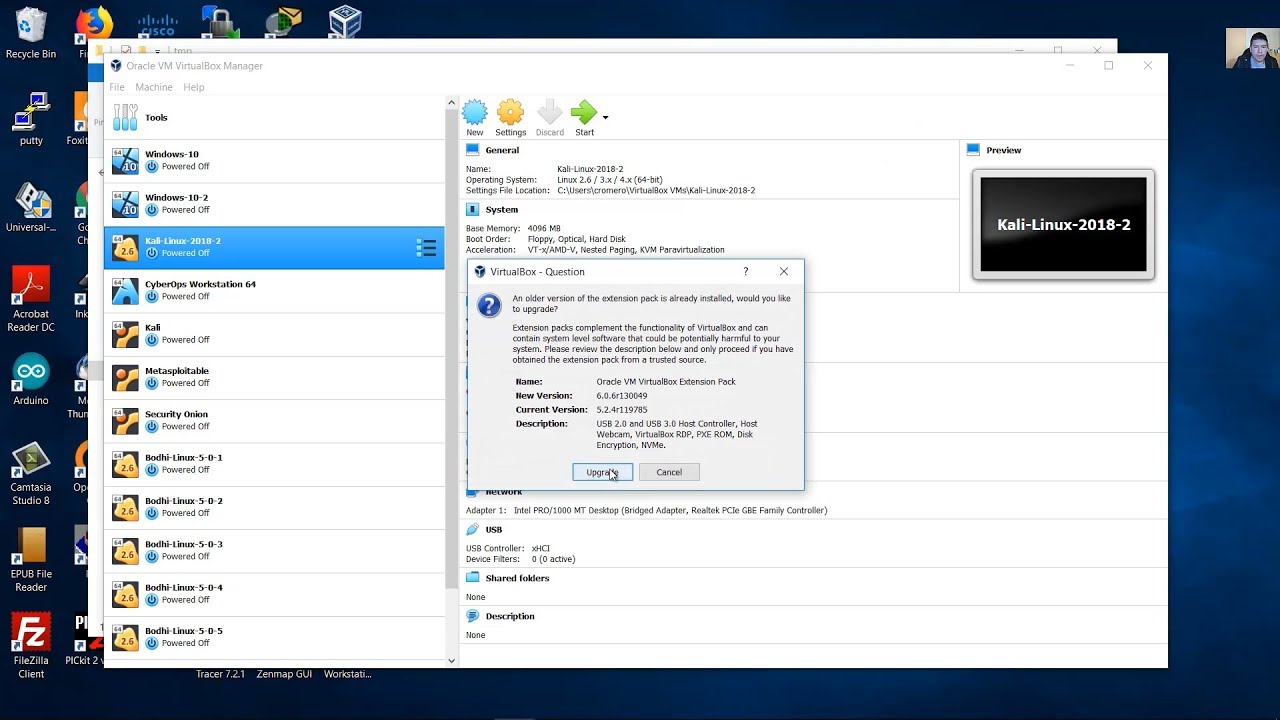The height and width of the screenshot is (720, 1280).
Task: Click the Current Version value 5.2.4r119785
Action: 622,410
